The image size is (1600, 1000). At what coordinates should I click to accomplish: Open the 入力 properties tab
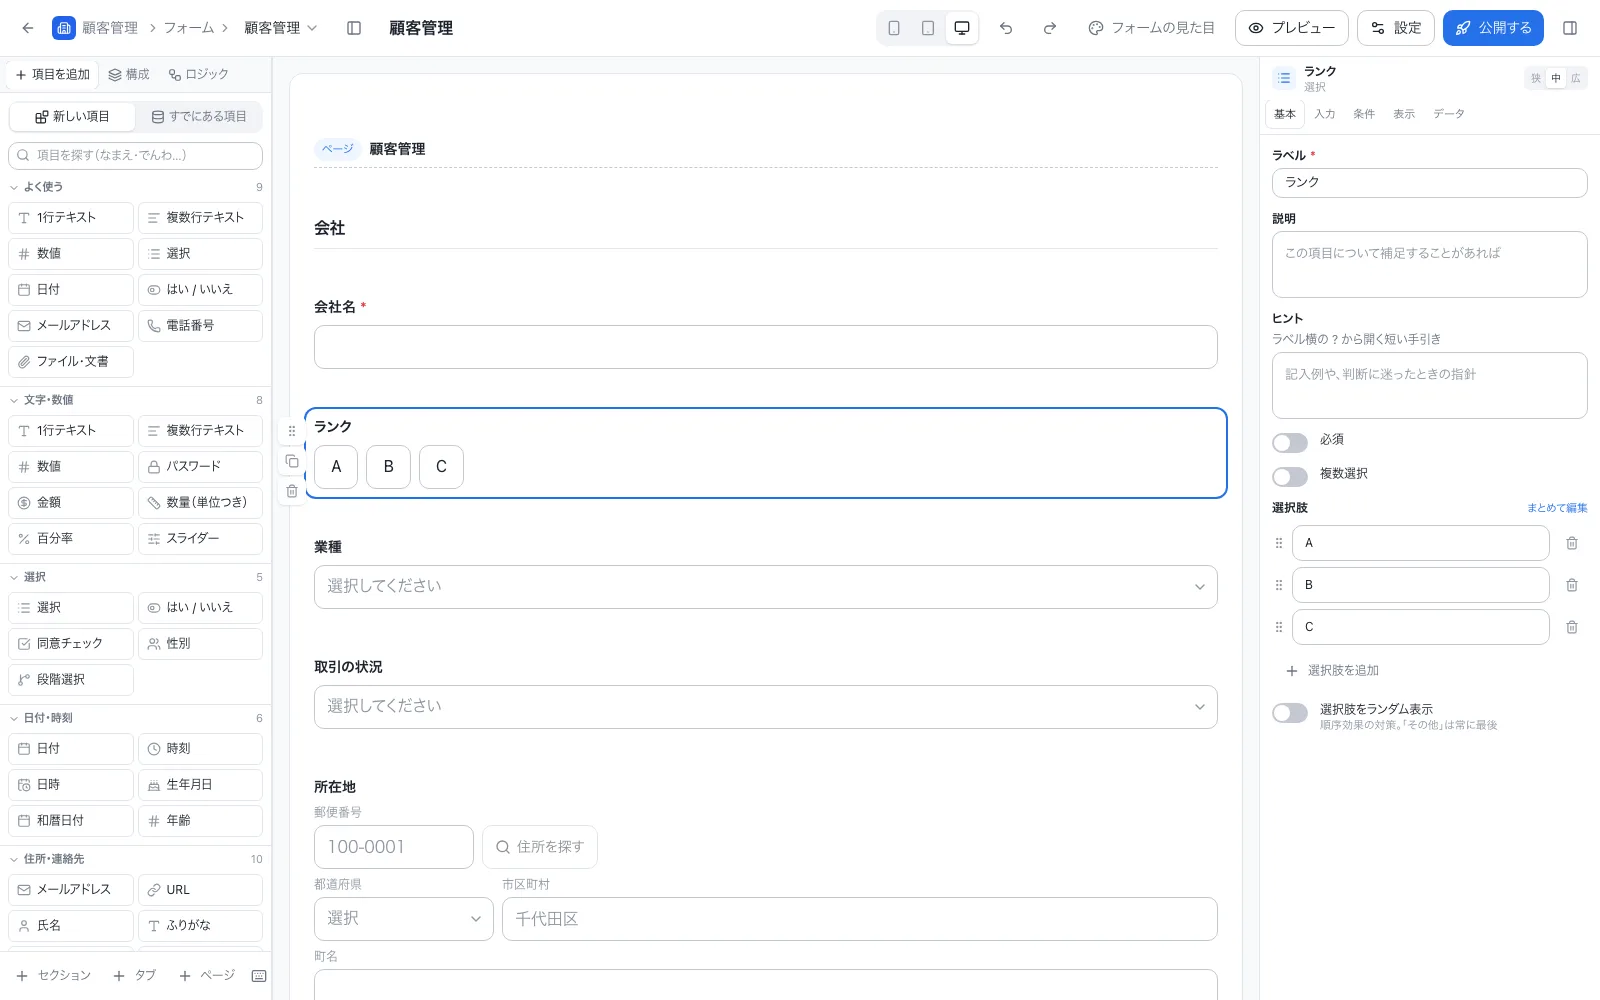[x=1325, y=114]
